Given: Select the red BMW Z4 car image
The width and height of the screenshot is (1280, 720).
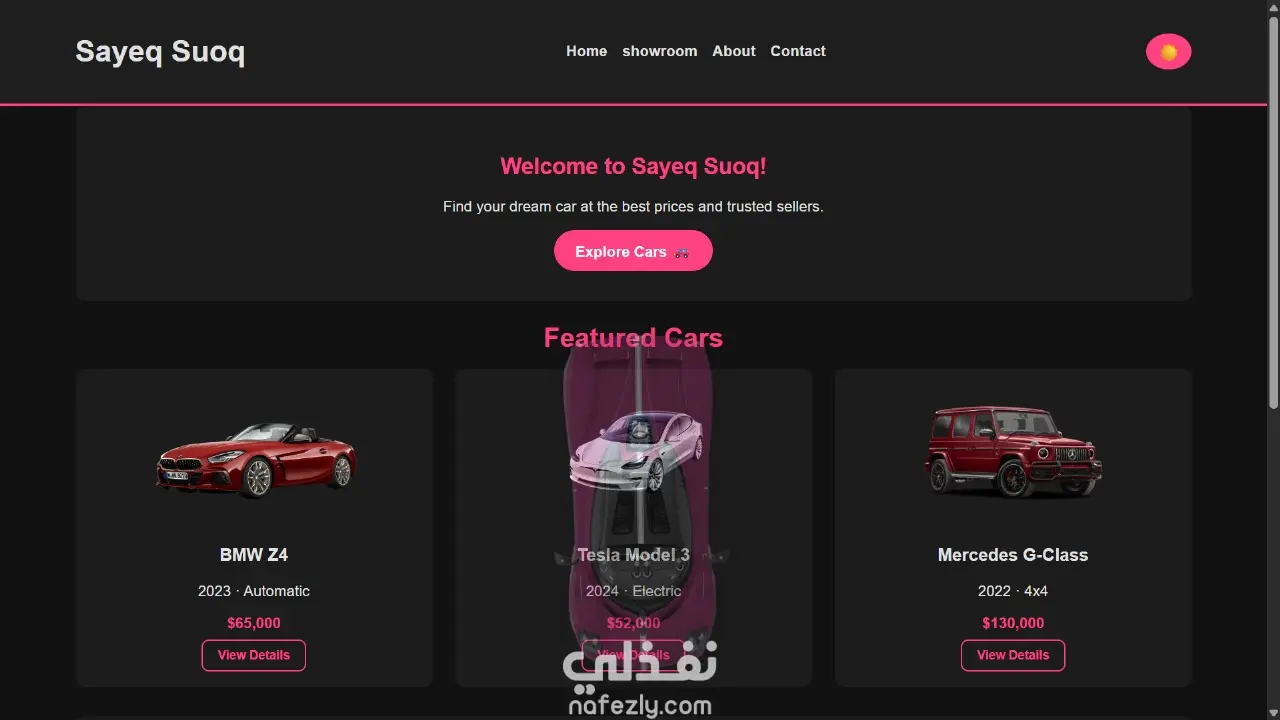Looking at the screenshot, I should [256, 460].
